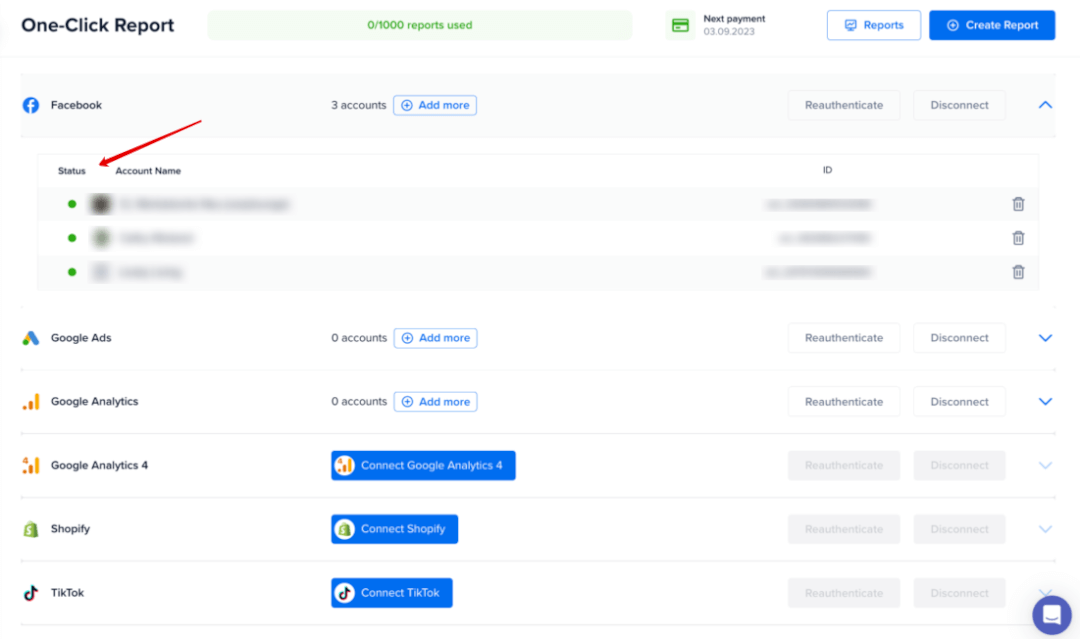
Task: Click the TikTok logo icon
Action: click(x=31, y=593)
